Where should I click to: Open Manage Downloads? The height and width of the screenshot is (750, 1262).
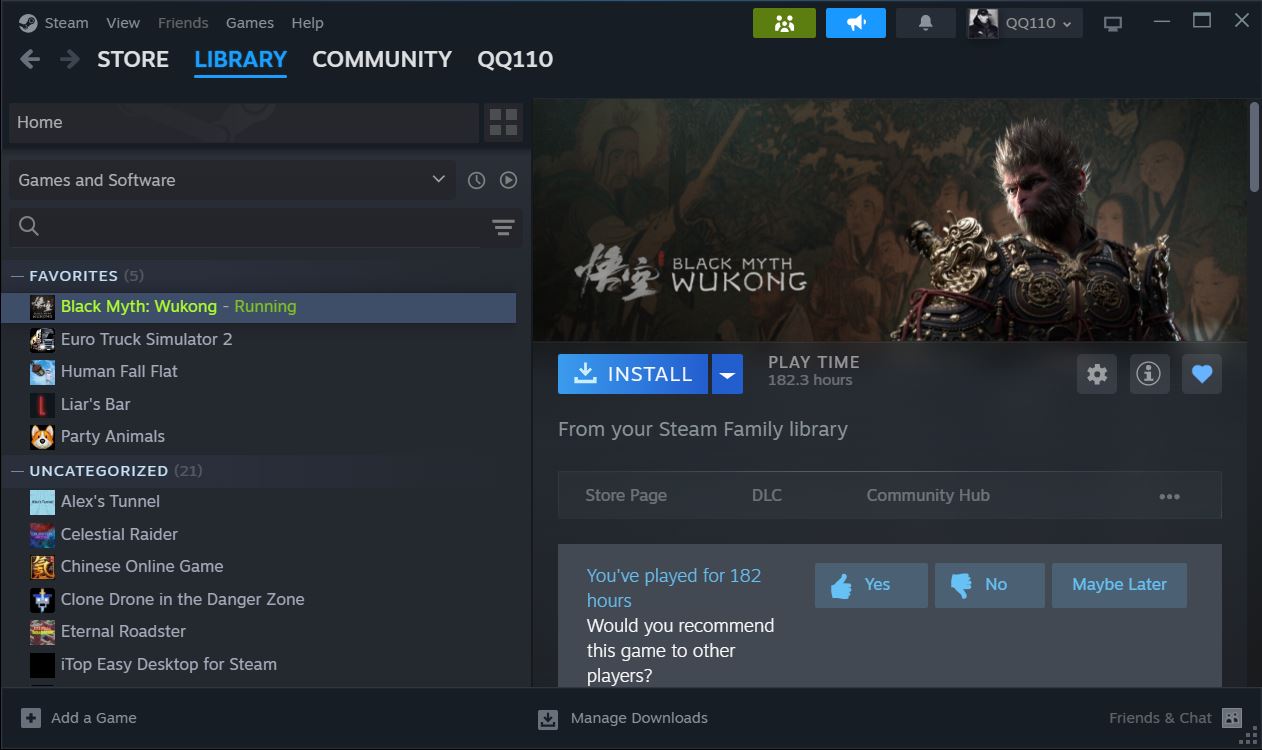pos(623,718)
